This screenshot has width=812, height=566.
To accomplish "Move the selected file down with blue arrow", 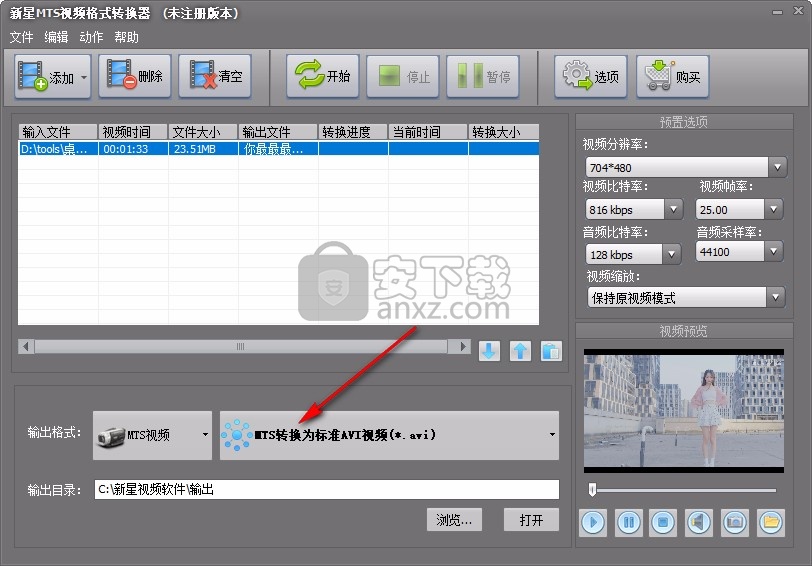I will (x=489, y=351).
